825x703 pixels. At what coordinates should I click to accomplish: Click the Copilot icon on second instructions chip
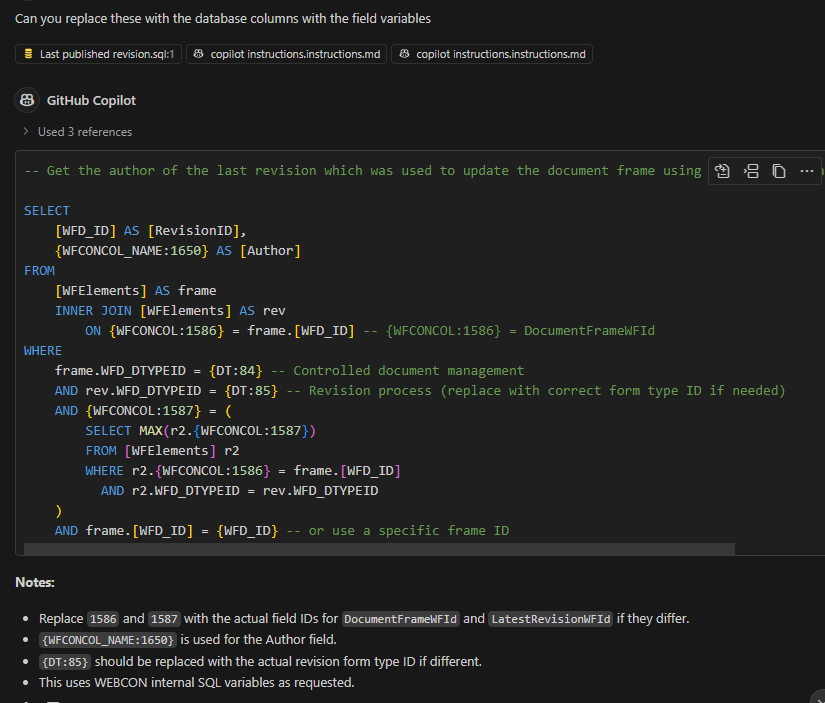click(404, 54)
